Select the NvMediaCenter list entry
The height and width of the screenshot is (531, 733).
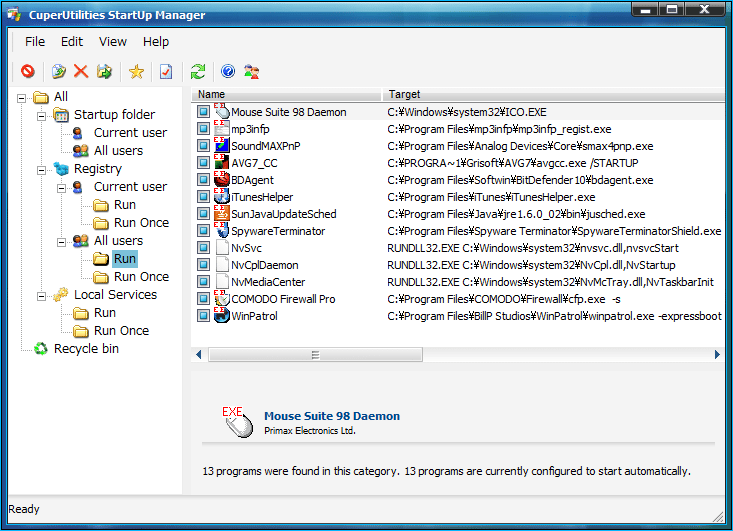tap(268, 282)
